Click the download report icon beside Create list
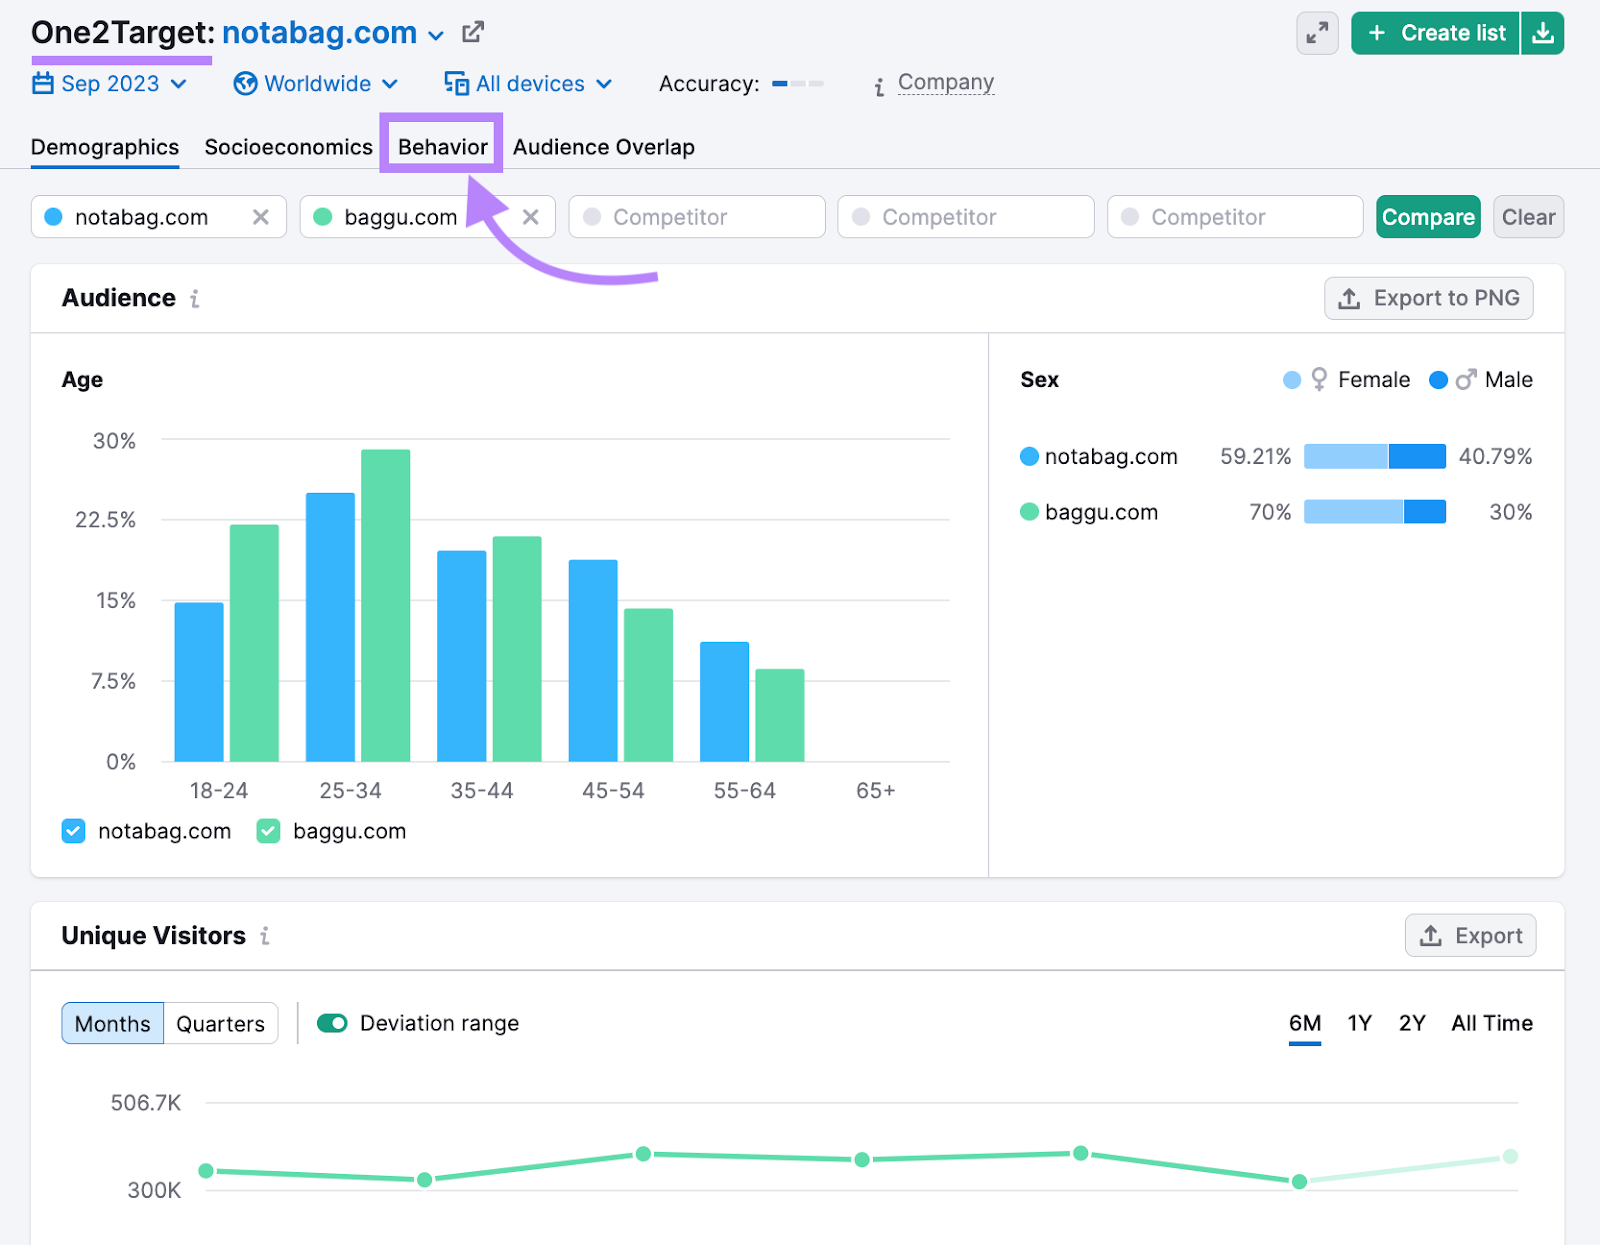 click(x=1543, y=33)
